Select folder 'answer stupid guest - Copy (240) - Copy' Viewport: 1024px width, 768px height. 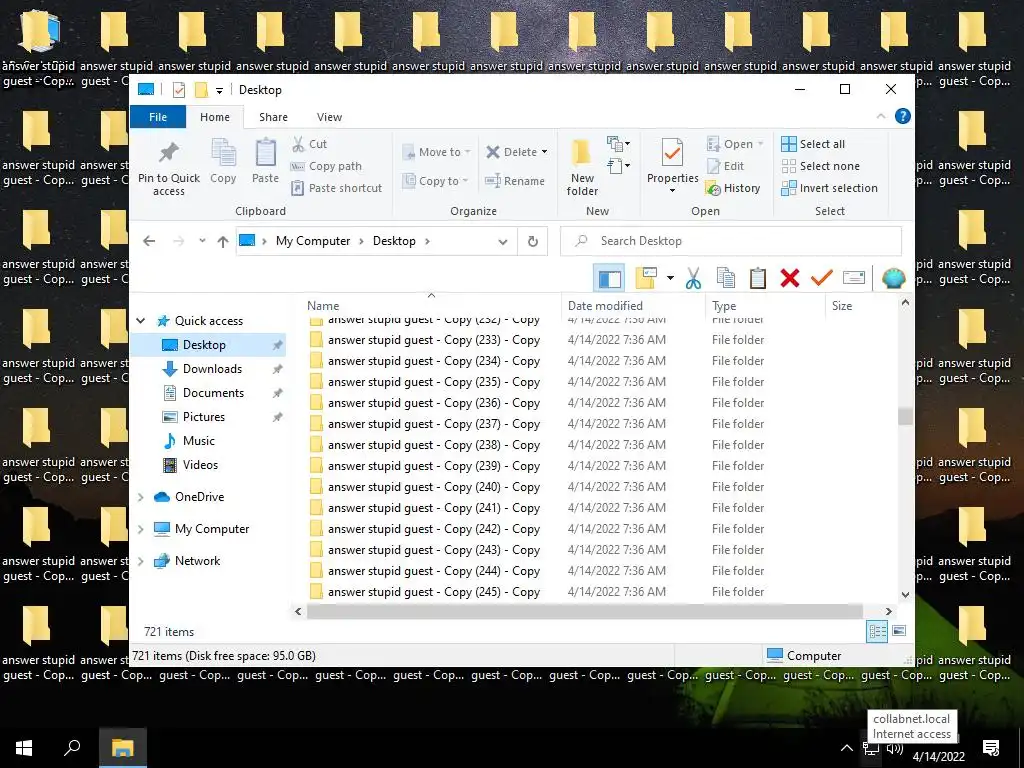point(434,487)
